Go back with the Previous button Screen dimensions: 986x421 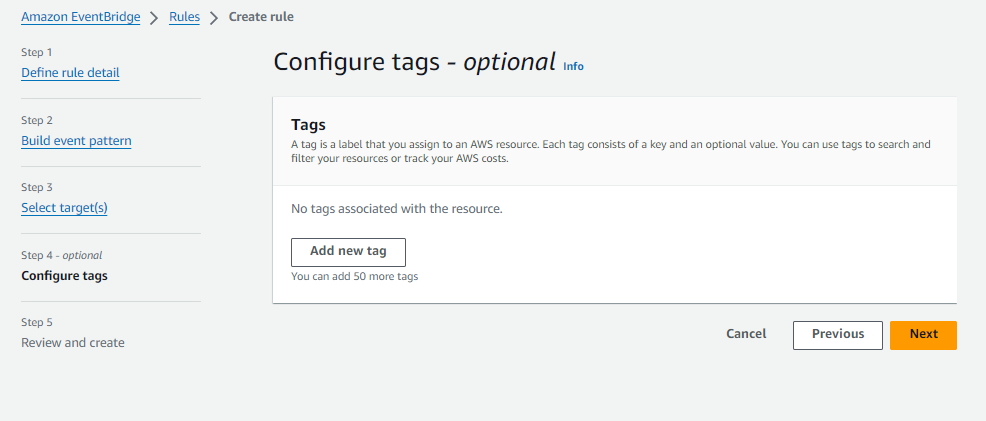point(838,335)
